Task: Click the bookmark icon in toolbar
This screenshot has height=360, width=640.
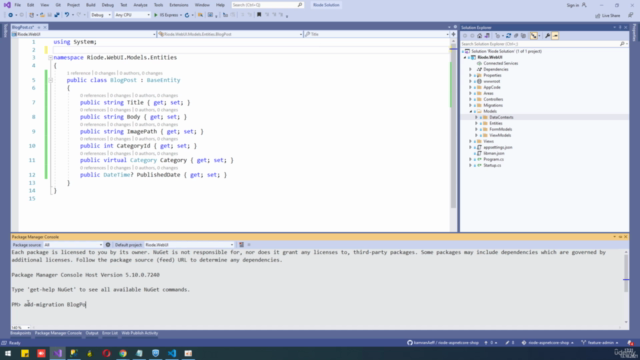Action: [259, 15]
